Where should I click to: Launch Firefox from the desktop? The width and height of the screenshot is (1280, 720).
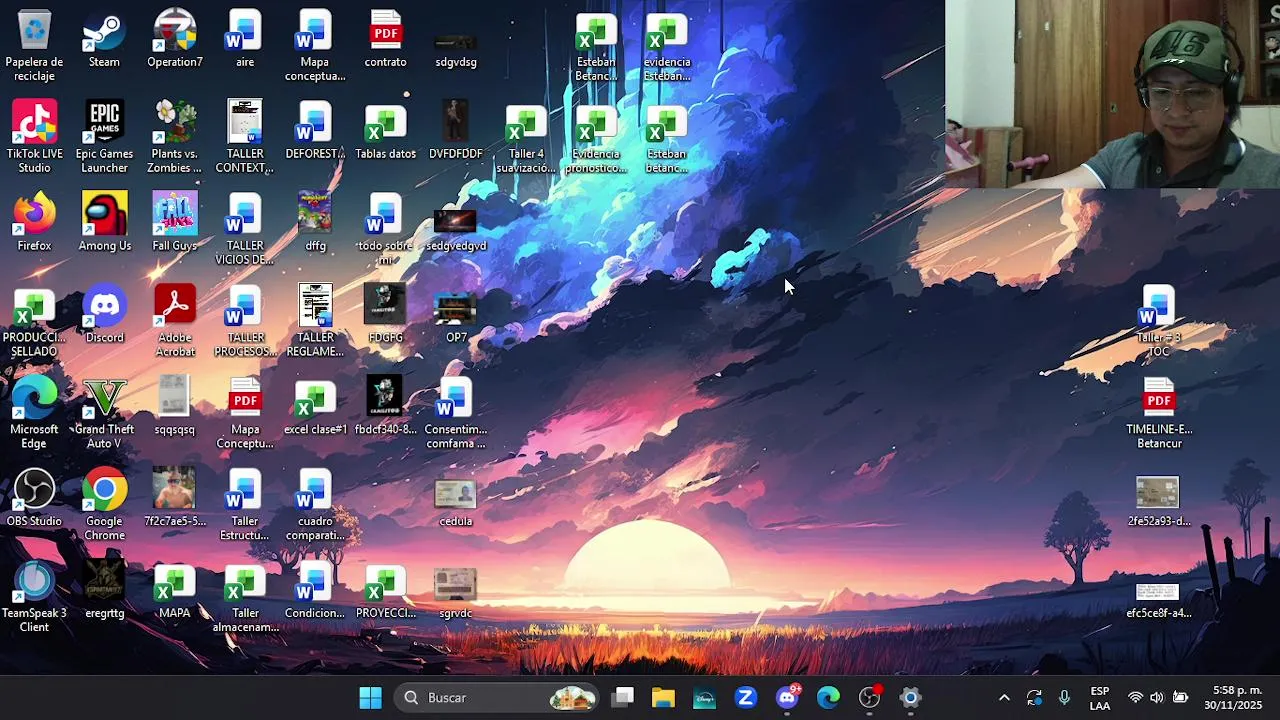[34, 222]
